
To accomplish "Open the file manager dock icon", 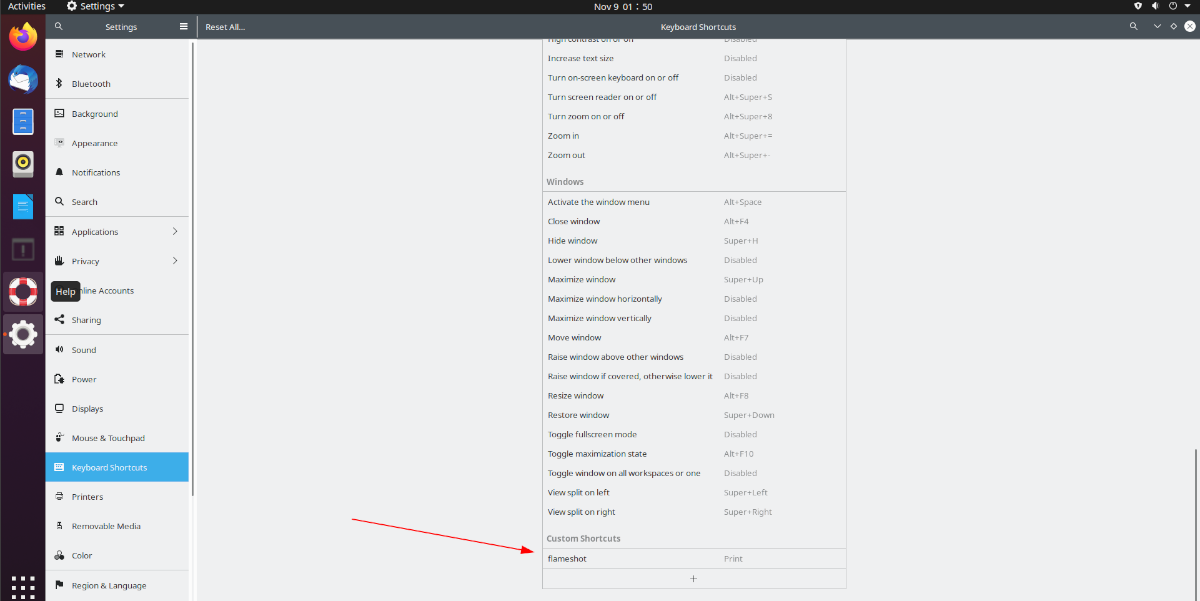I will [23, 121].
